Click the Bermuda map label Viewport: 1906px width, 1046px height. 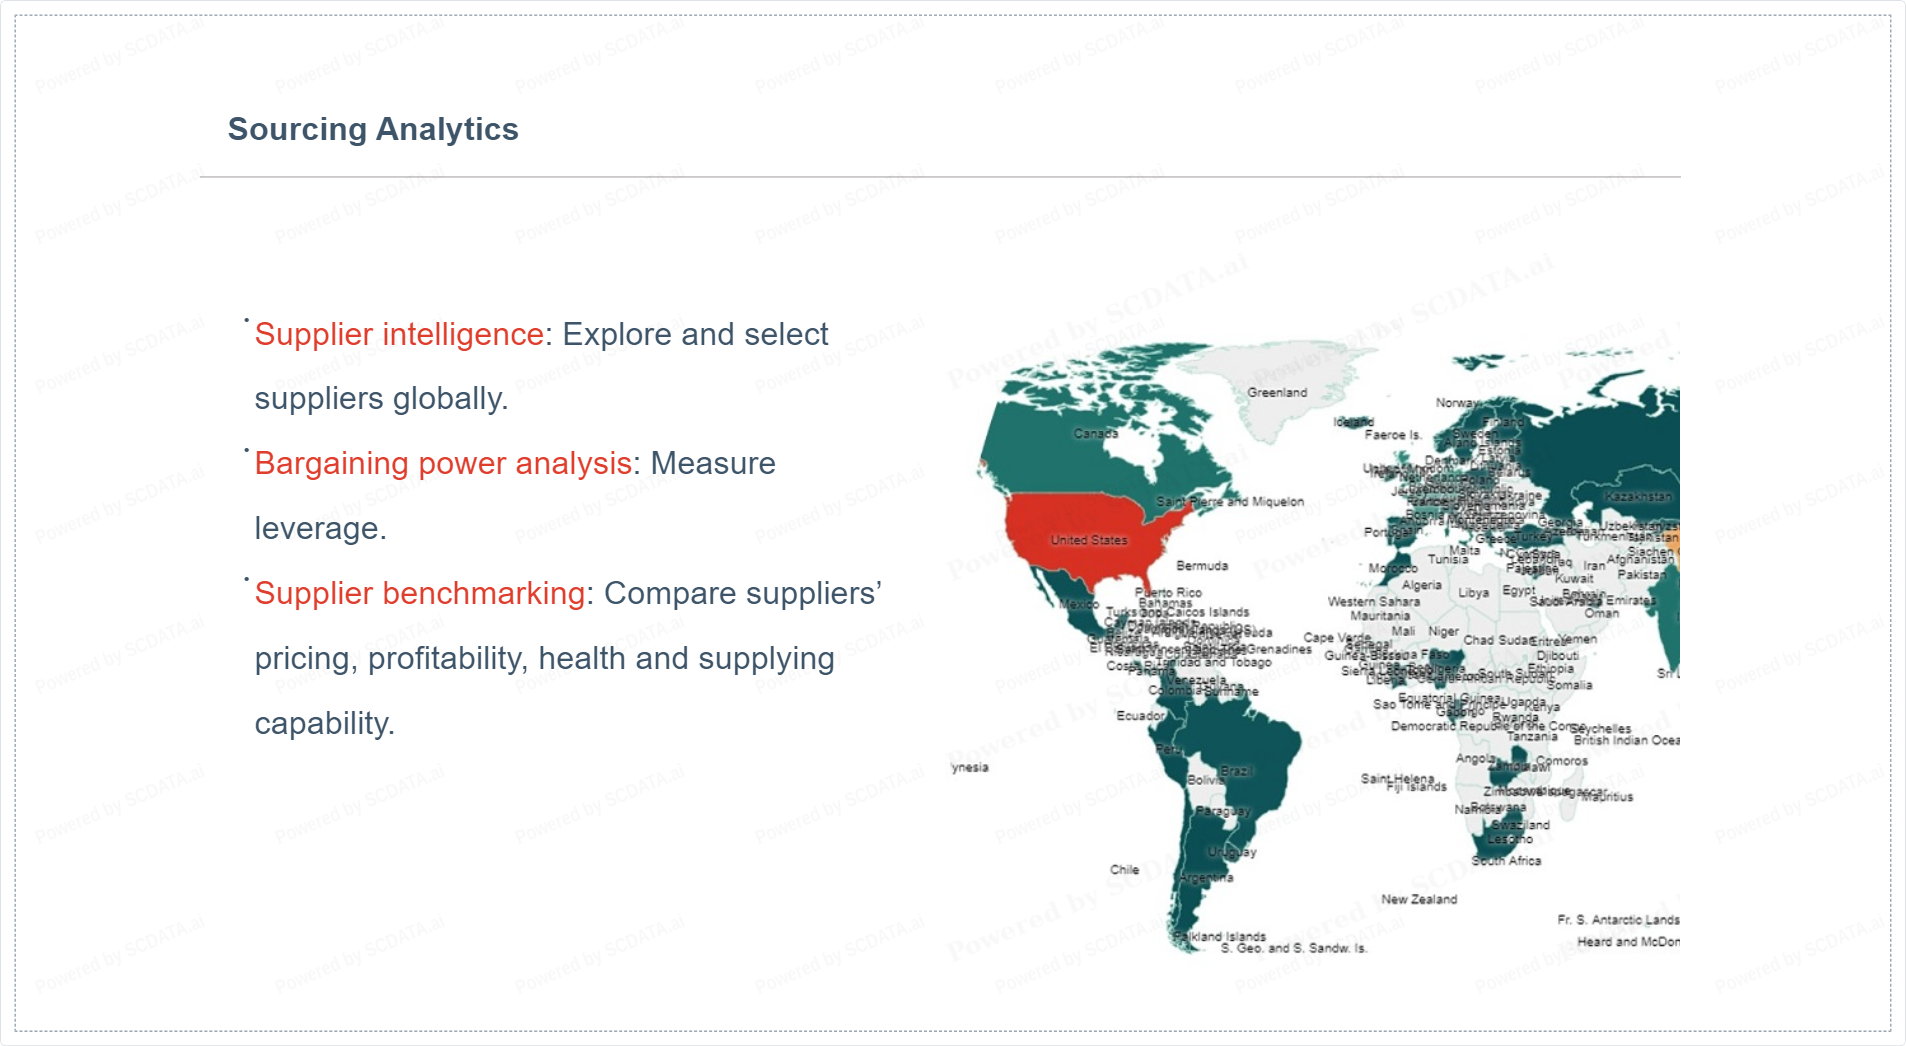(1202, 566)
